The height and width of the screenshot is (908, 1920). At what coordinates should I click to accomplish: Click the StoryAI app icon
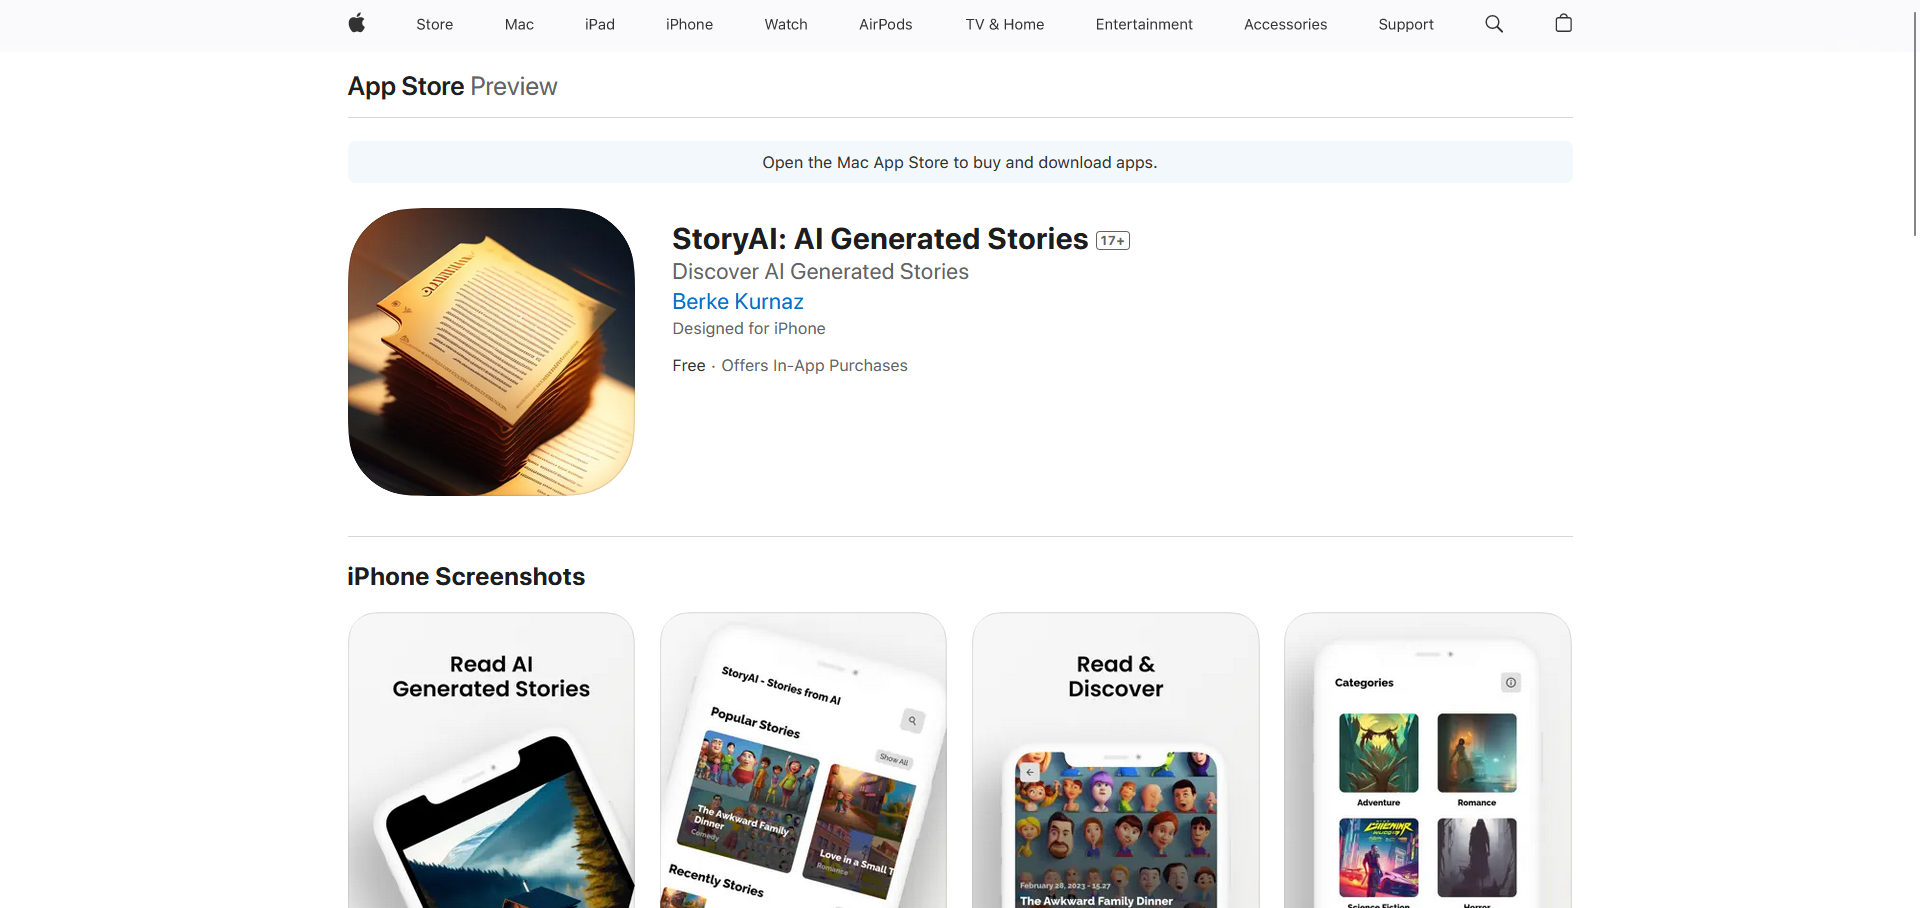click(491, 352)
